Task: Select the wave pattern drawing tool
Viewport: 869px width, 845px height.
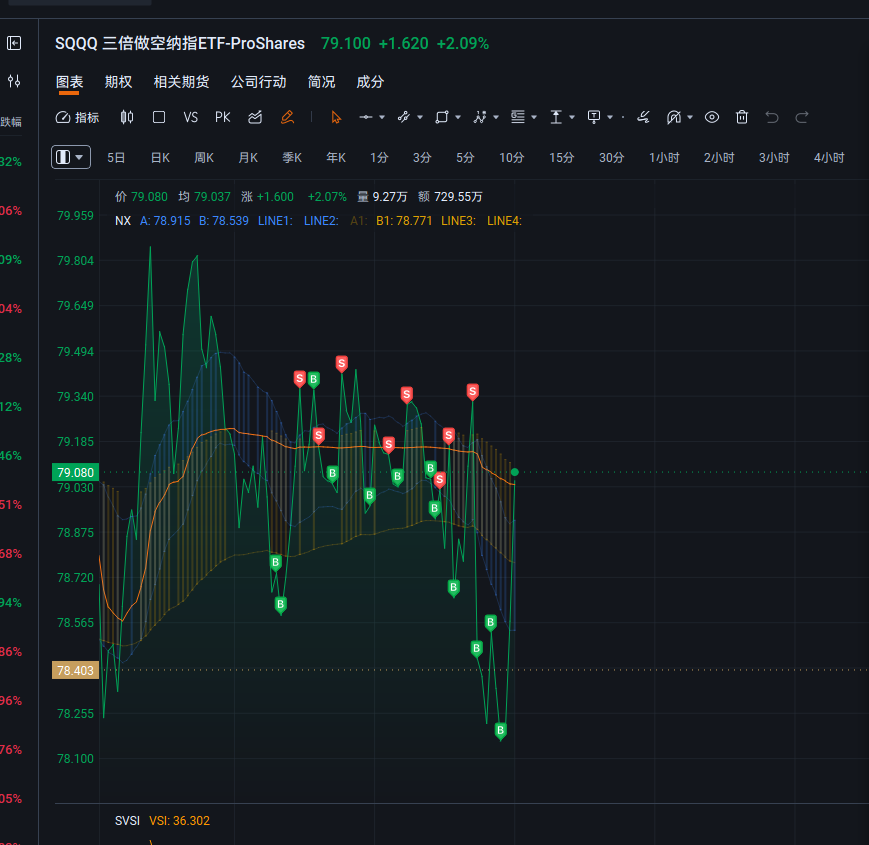Action: point(480,117)
